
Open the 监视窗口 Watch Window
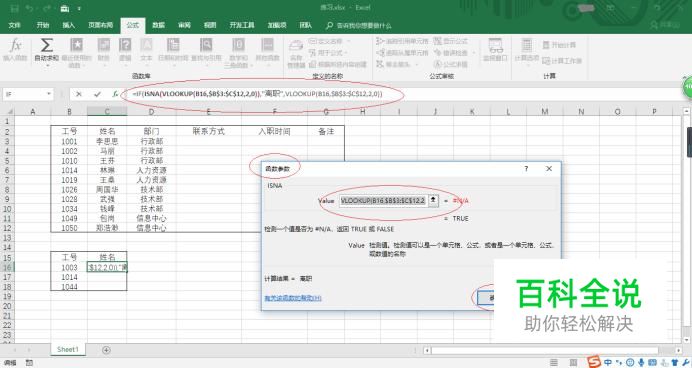pos(496,49)
